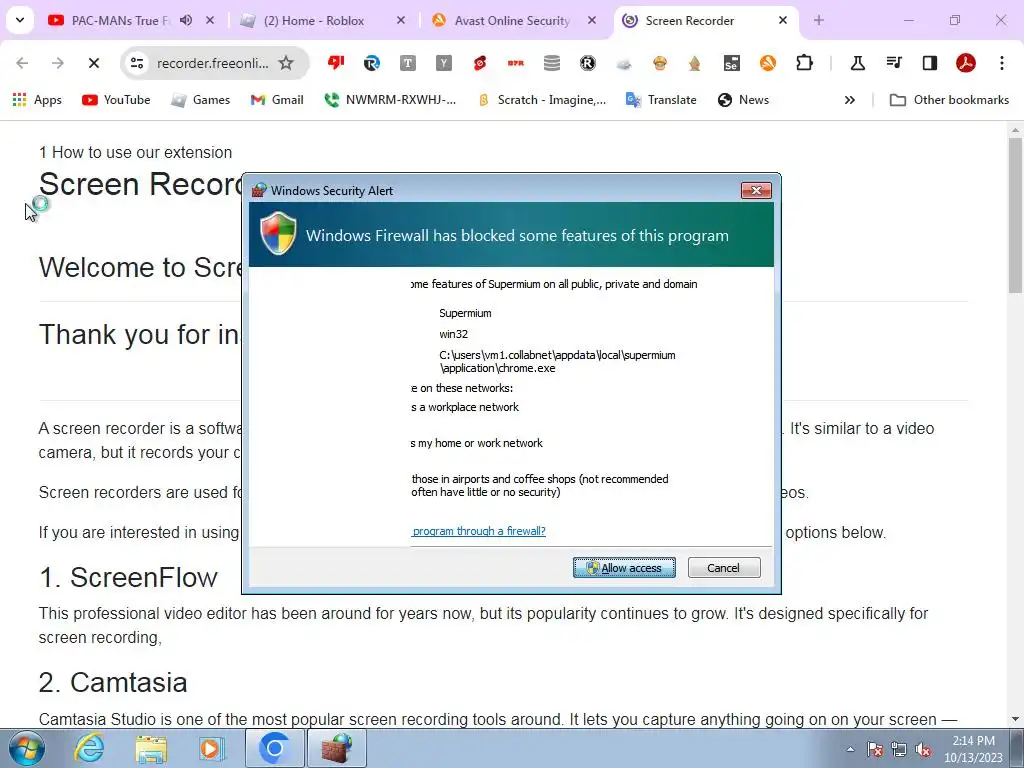
Task: Go back to the previous page
Action: [22, 63]
